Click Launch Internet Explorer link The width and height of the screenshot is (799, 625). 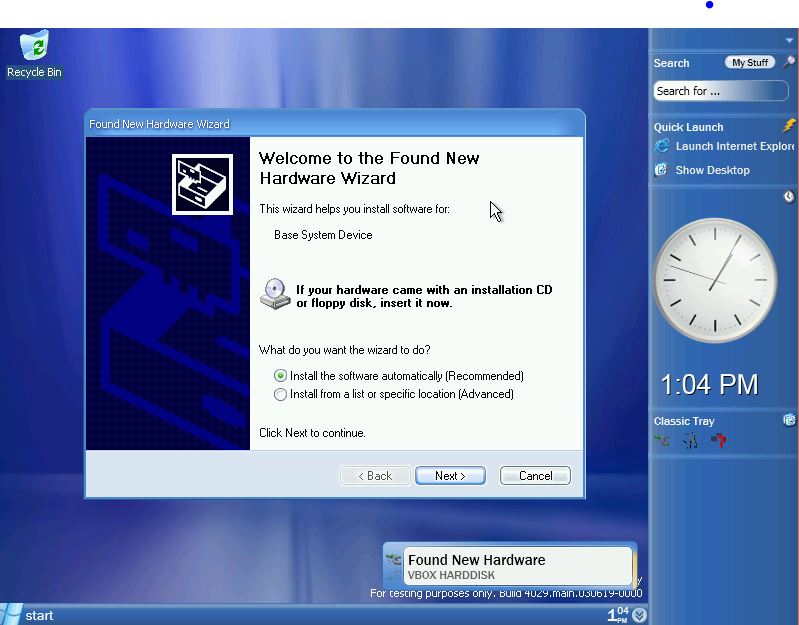[x=735, y=146]
